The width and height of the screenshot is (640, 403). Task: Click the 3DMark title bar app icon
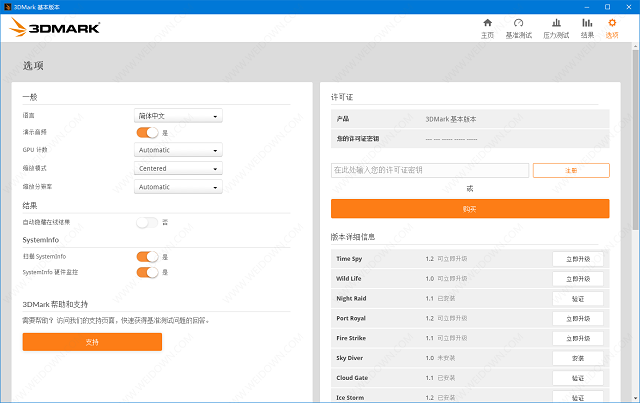7,7
